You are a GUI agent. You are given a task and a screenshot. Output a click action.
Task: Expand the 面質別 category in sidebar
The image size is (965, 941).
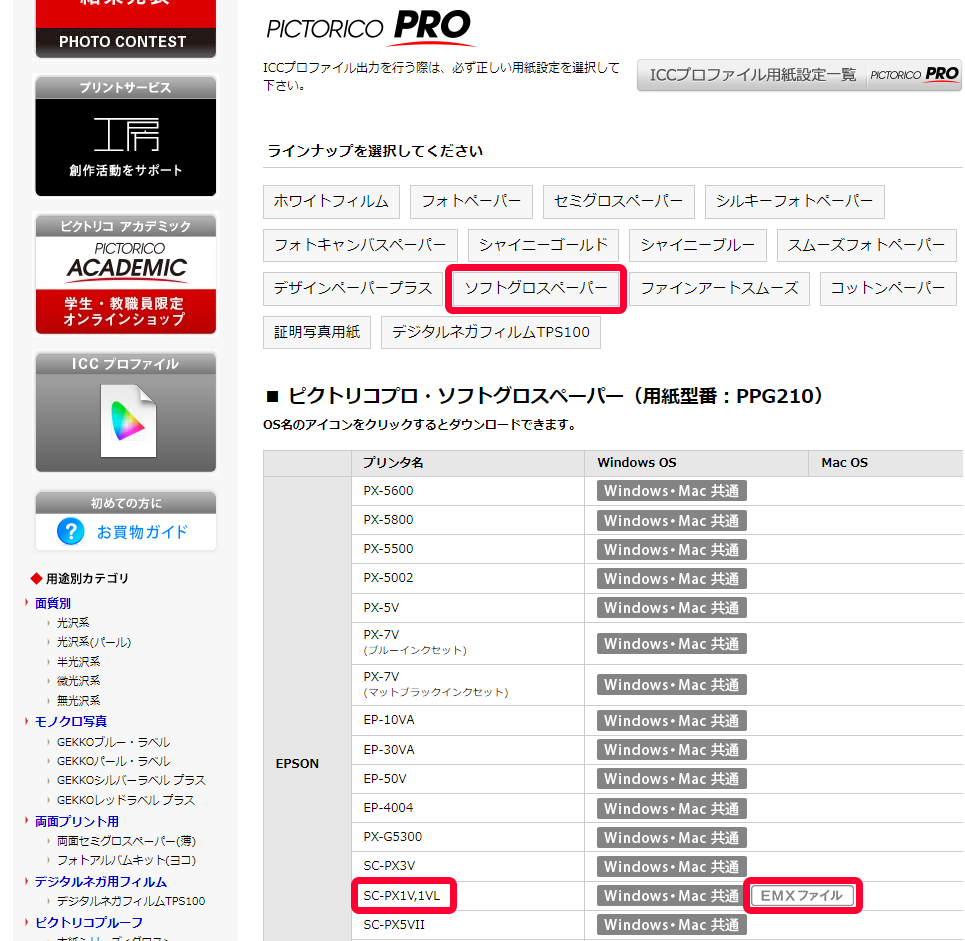tap(53, 603)
